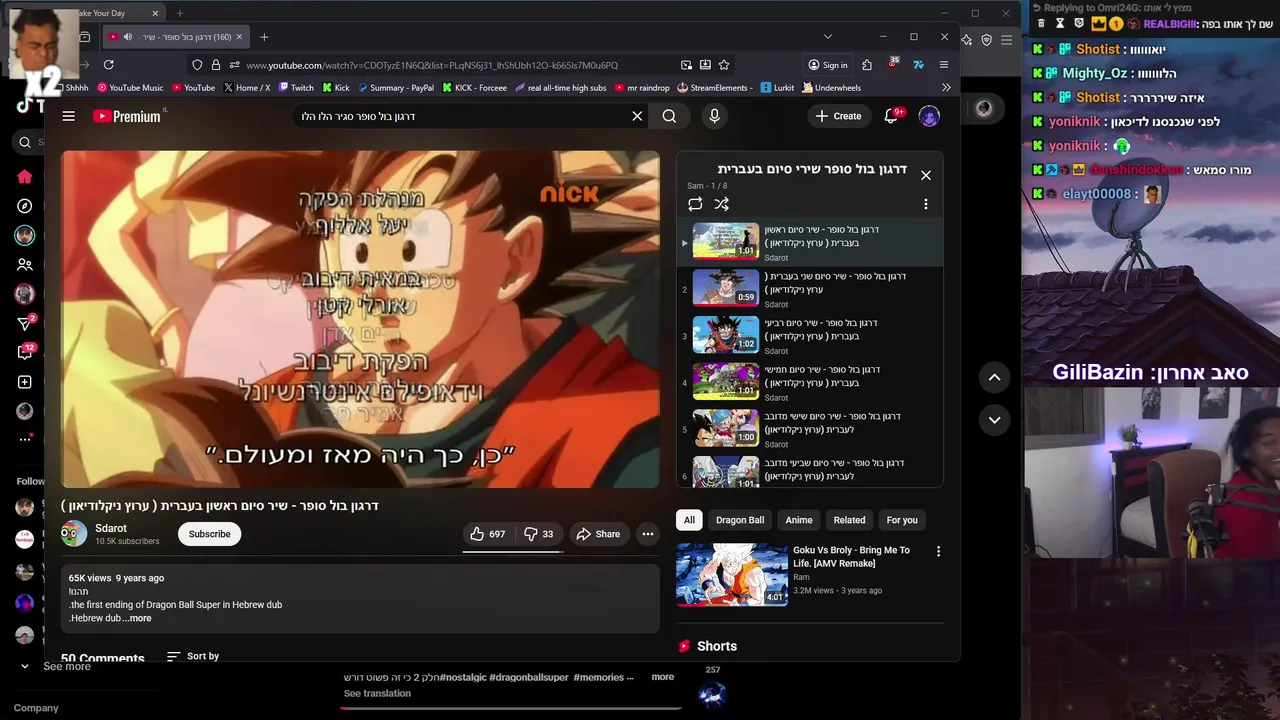Select the For you filter chip
Viewport: 1280px width, 720px height.
click(x=902, y=520)
